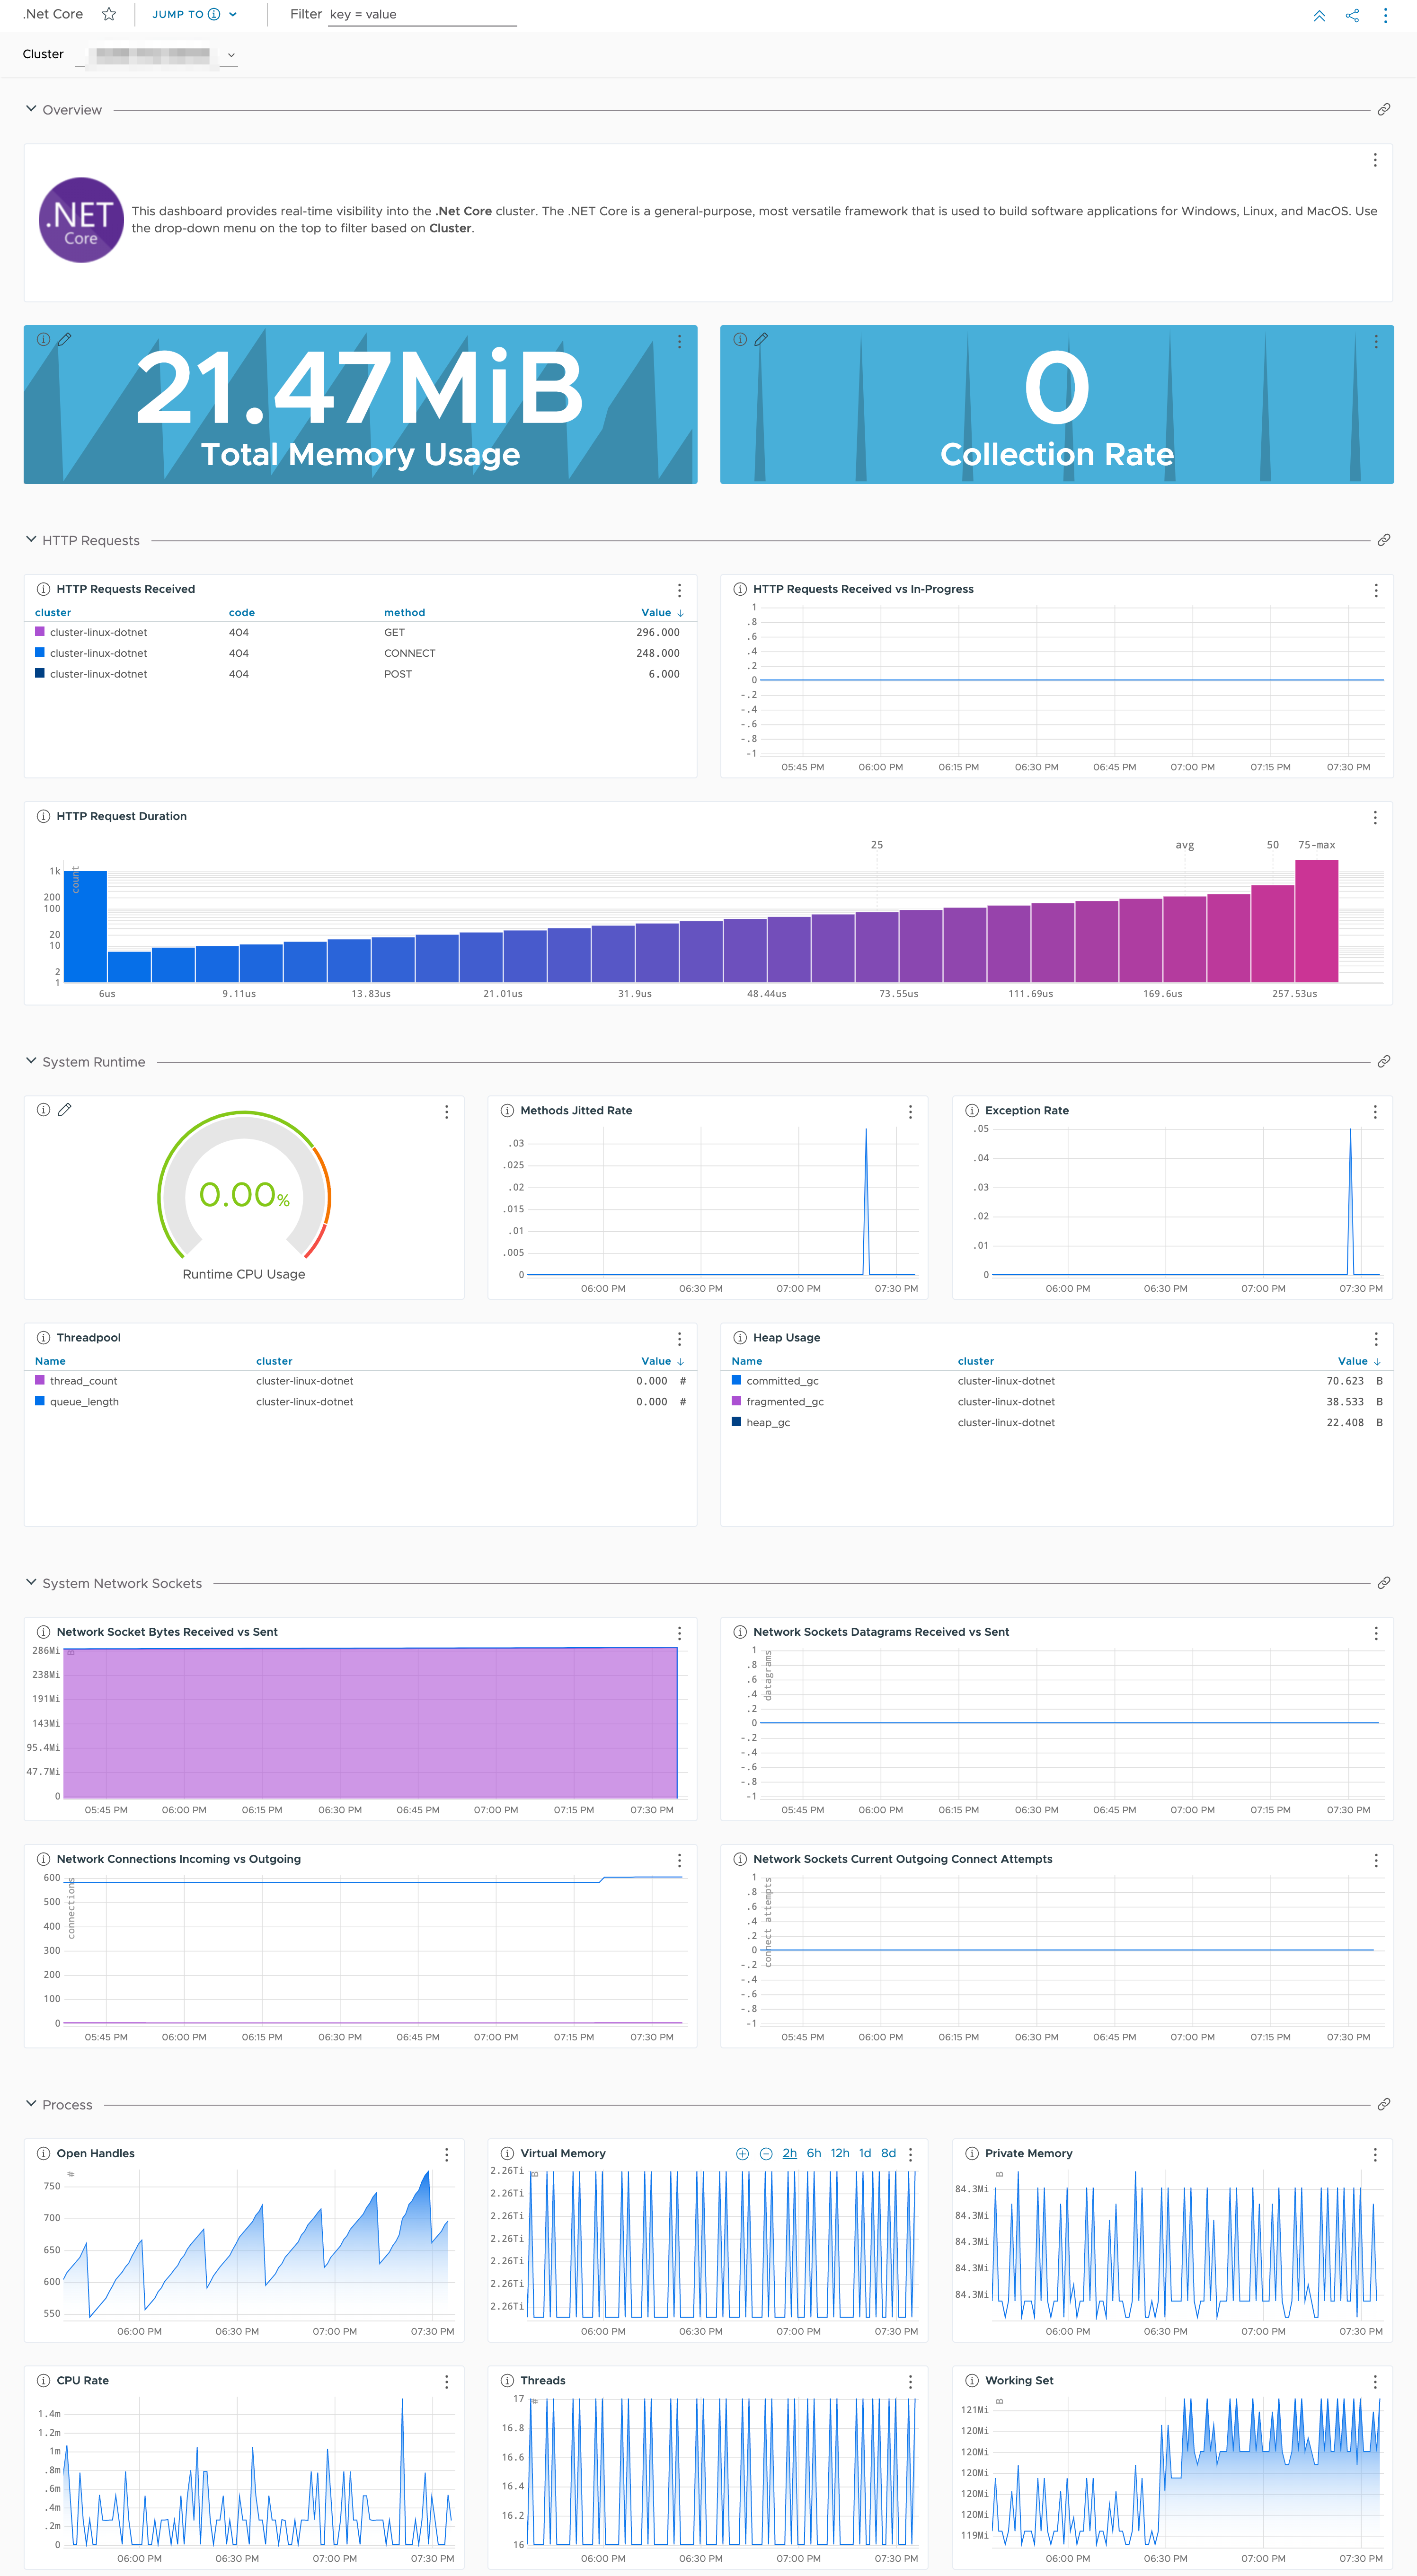Open Network Socket Bytes Received vs Sent menu

tap(679, 1633)
